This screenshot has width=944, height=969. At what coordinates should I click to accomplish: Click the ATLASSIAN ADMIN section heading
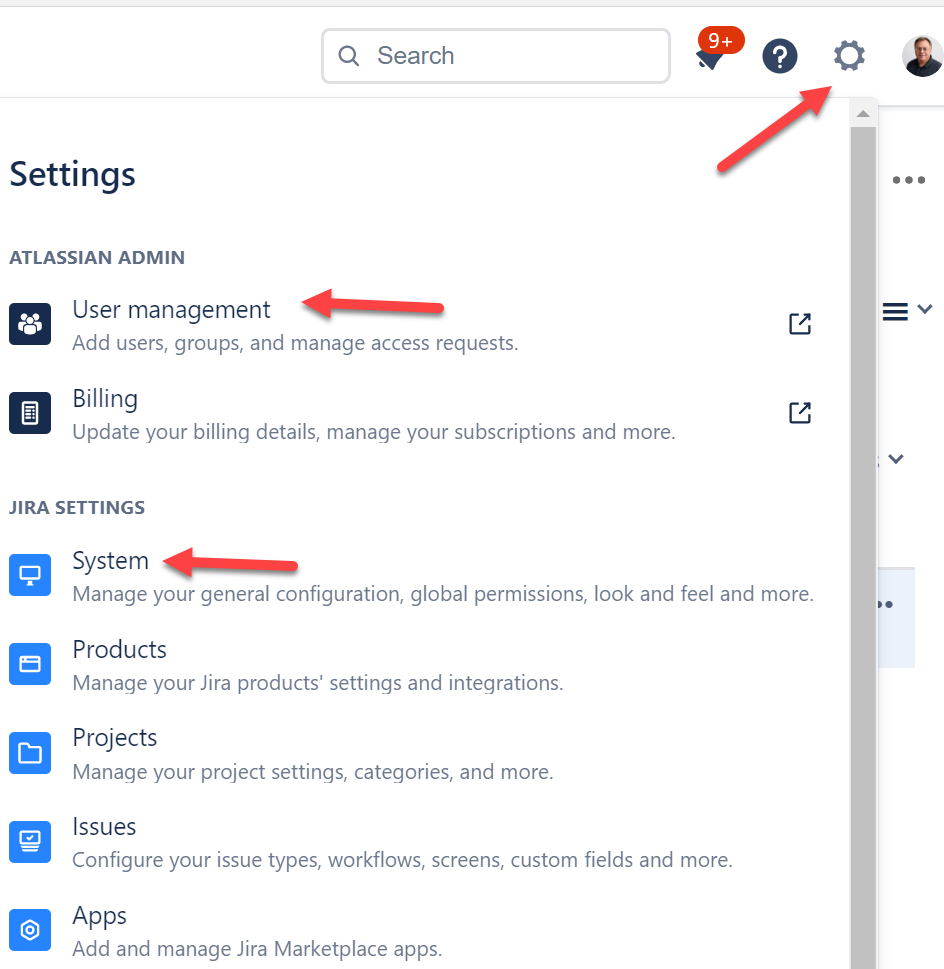97,257
